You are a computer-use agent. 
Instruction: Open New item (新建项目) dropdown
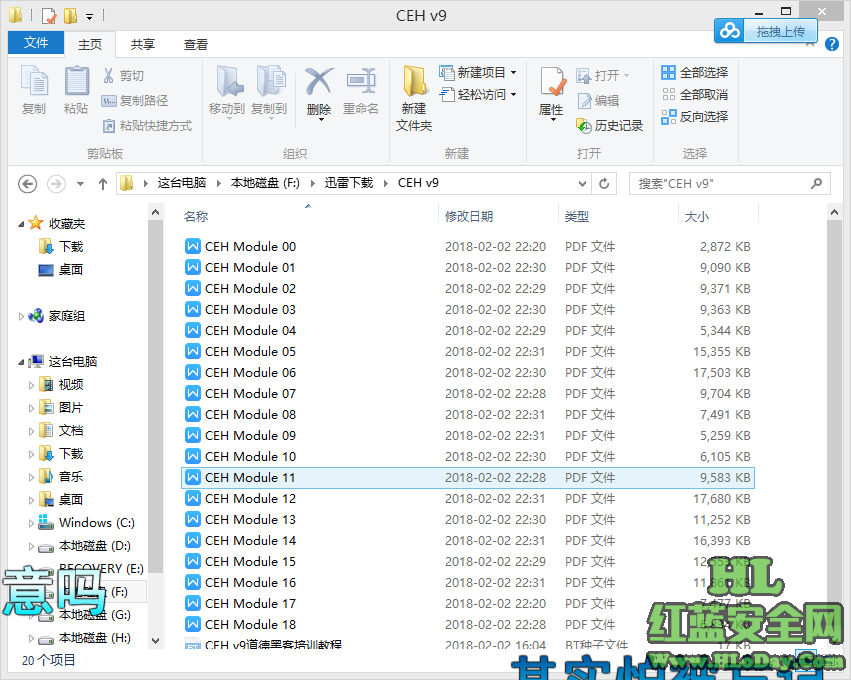click(x=478, y=72)
